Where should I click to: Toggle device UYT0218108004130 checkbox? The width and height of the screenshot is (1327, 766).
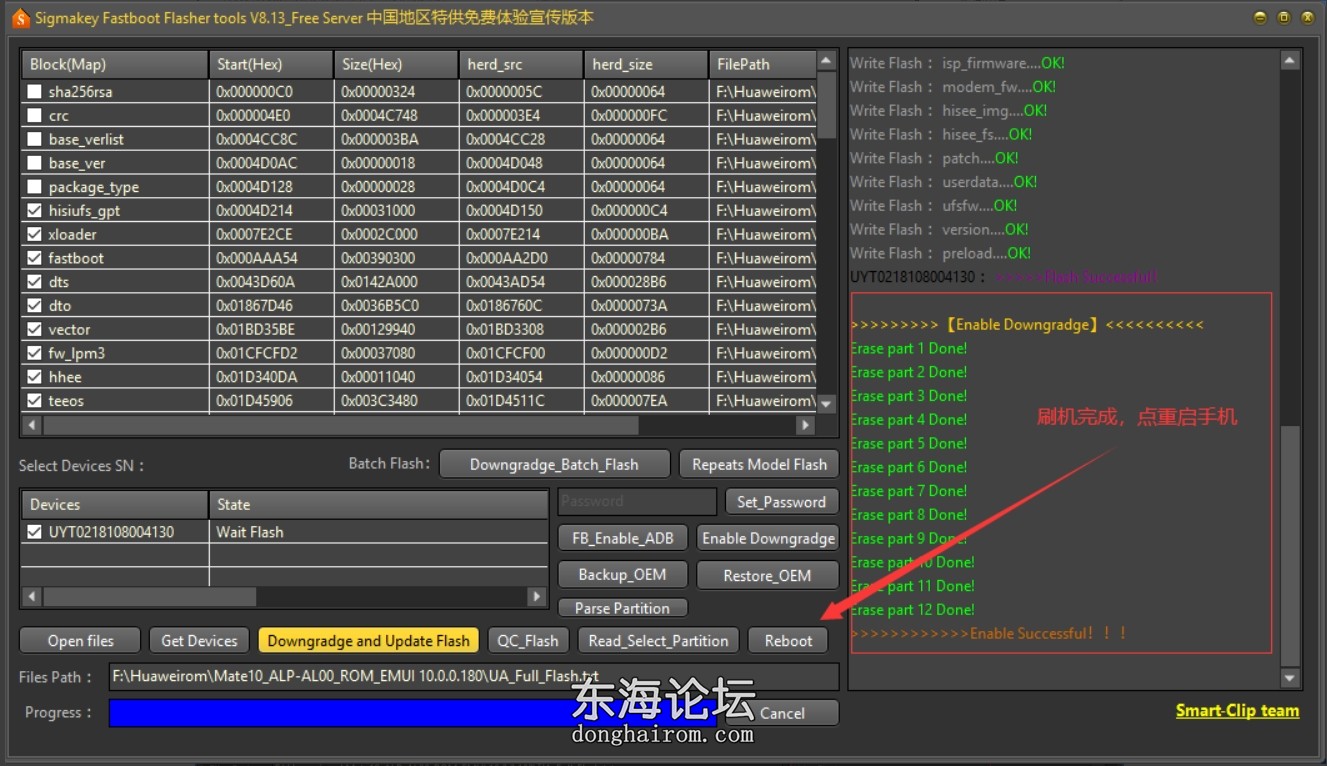[35, 532]
